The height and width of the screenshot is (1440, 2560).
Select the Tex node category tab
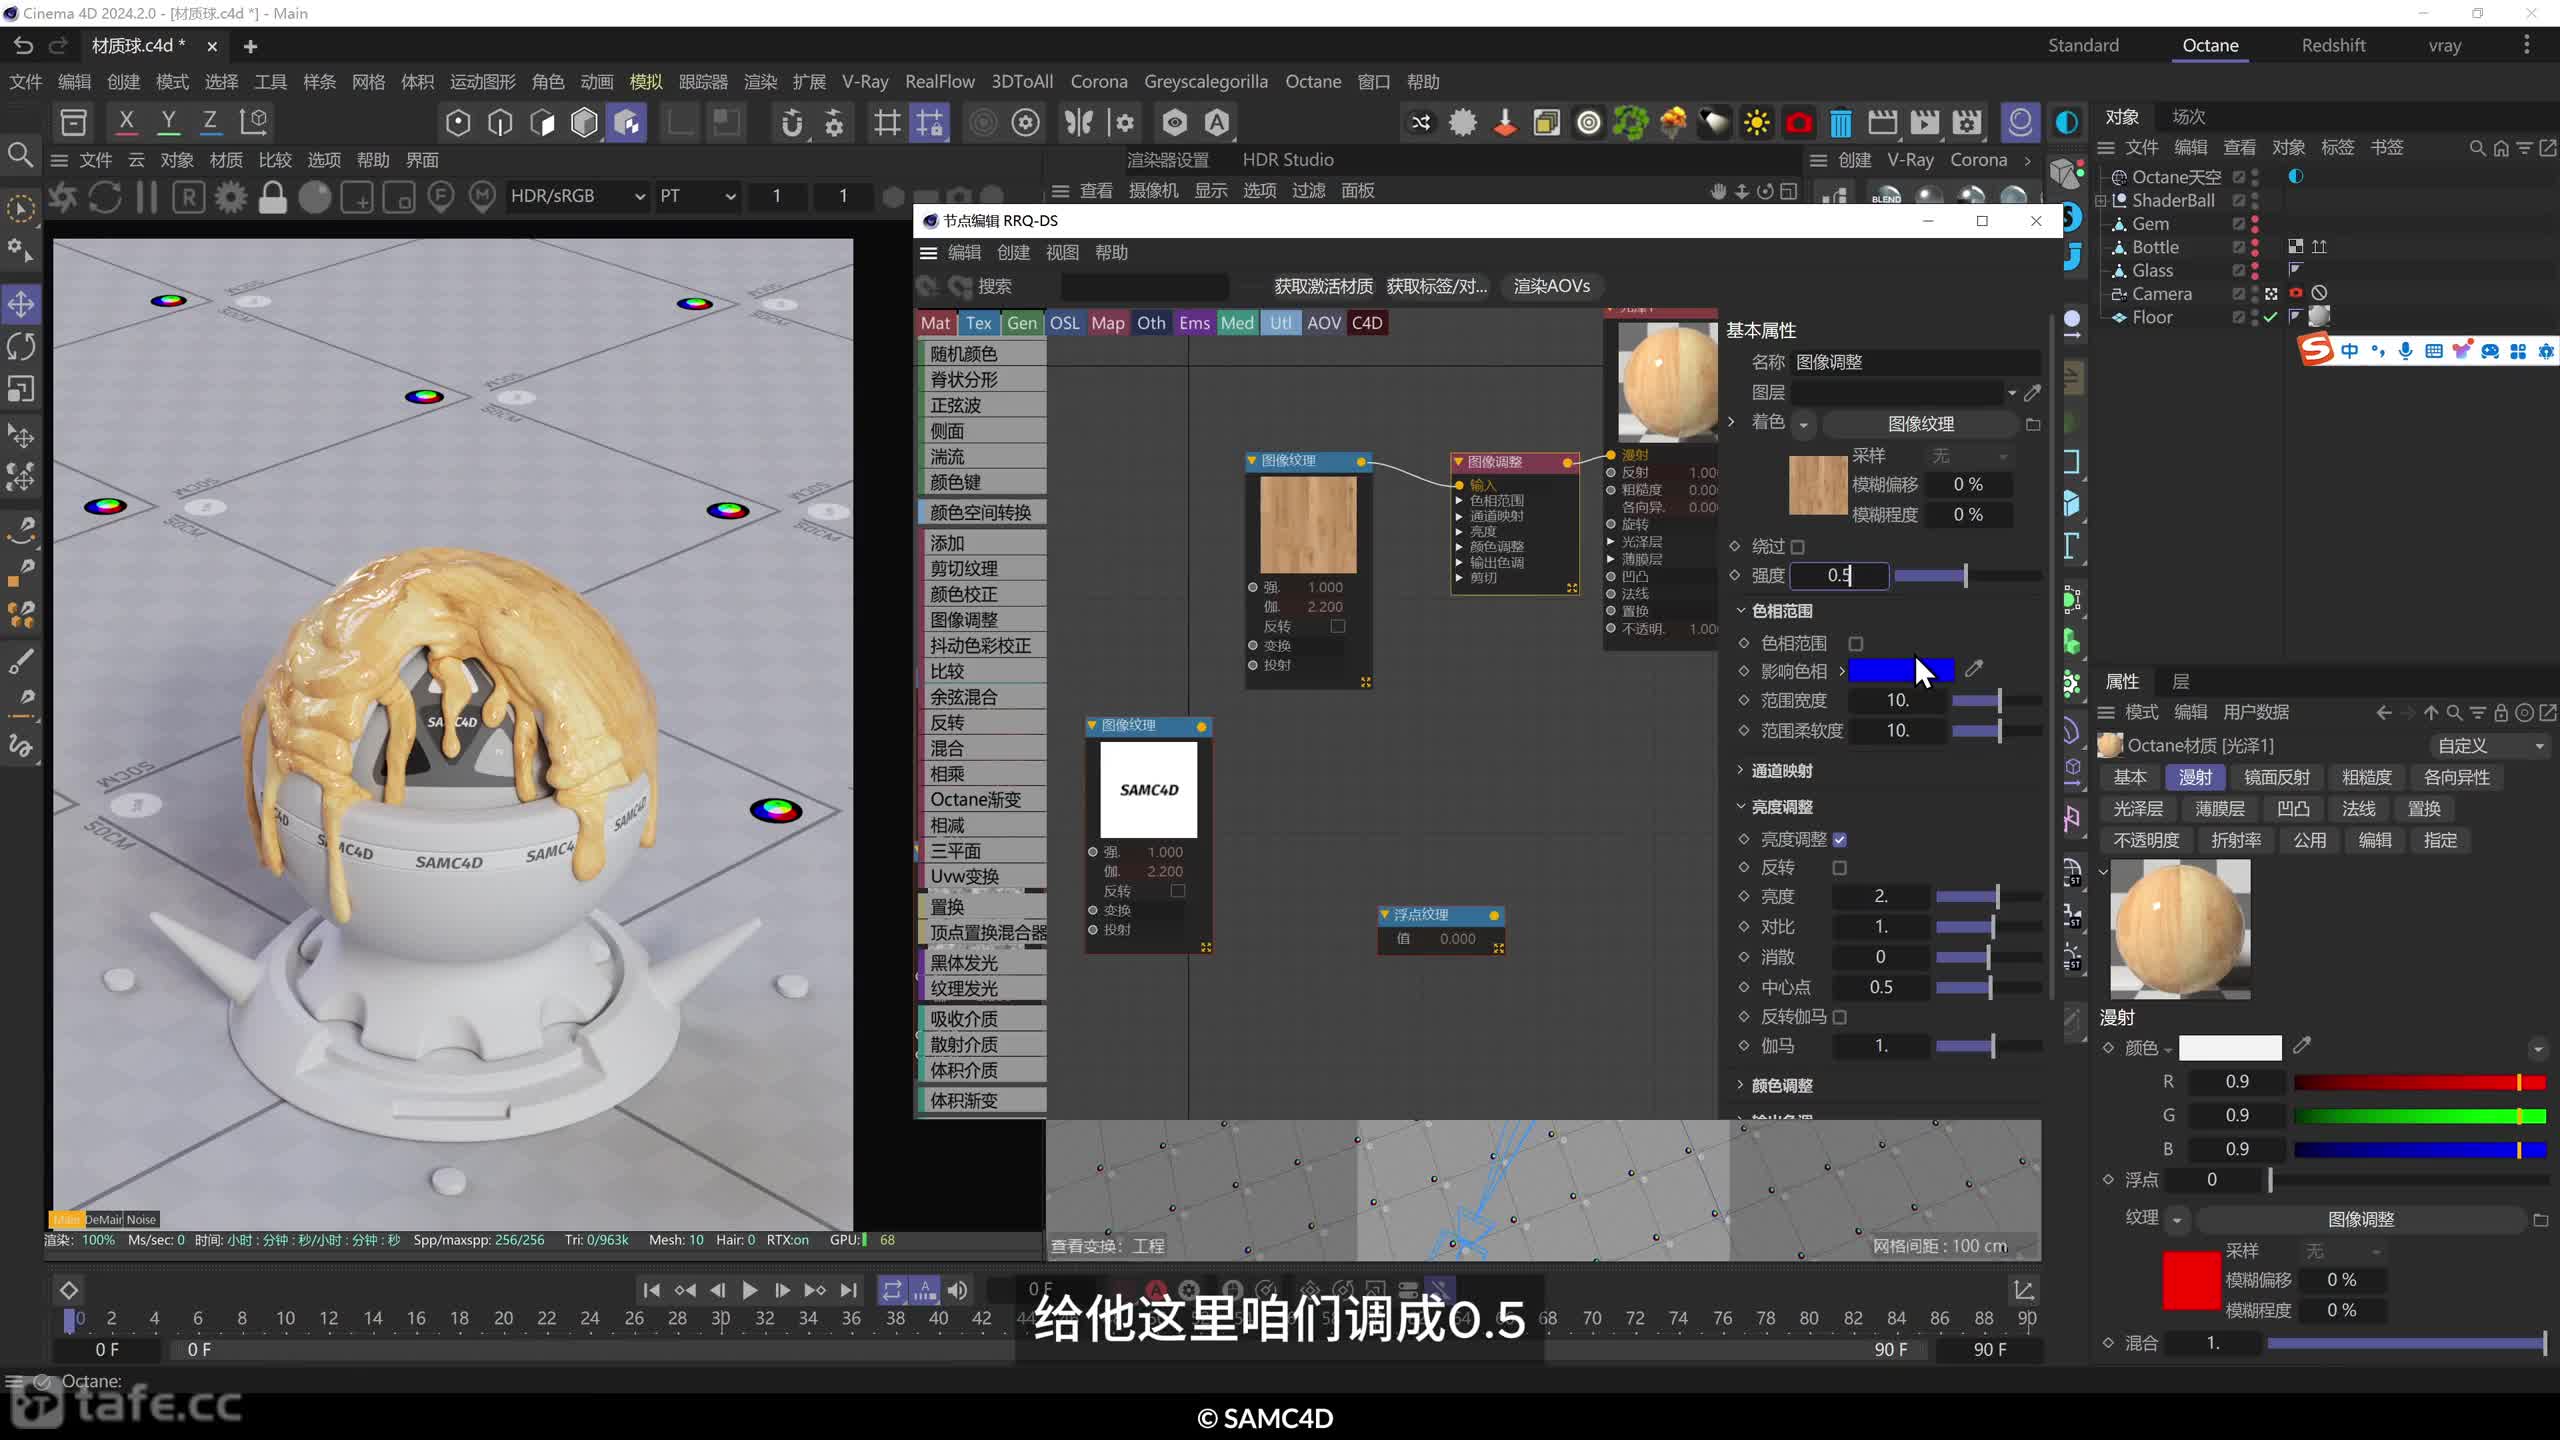[979, 323]
